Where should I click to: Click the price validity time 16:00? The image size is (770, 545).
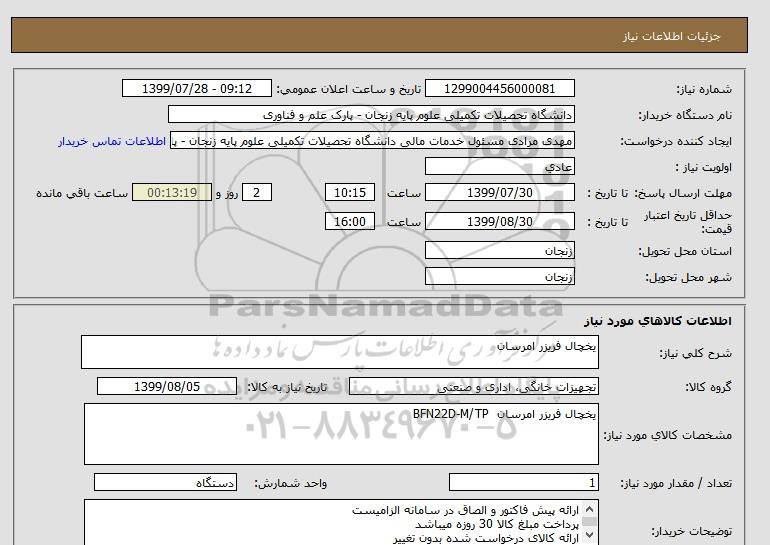click(350, 221)
